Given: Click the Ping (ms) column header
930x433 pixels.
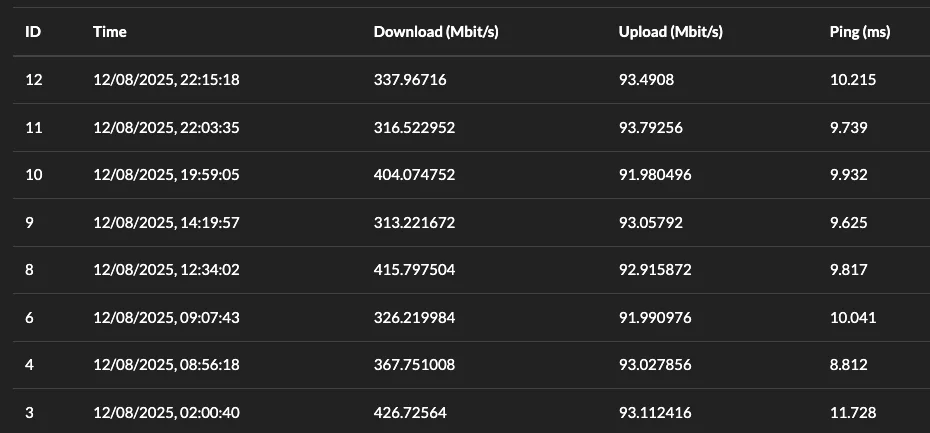Looking at the screenshot, I should coord(859,32).
